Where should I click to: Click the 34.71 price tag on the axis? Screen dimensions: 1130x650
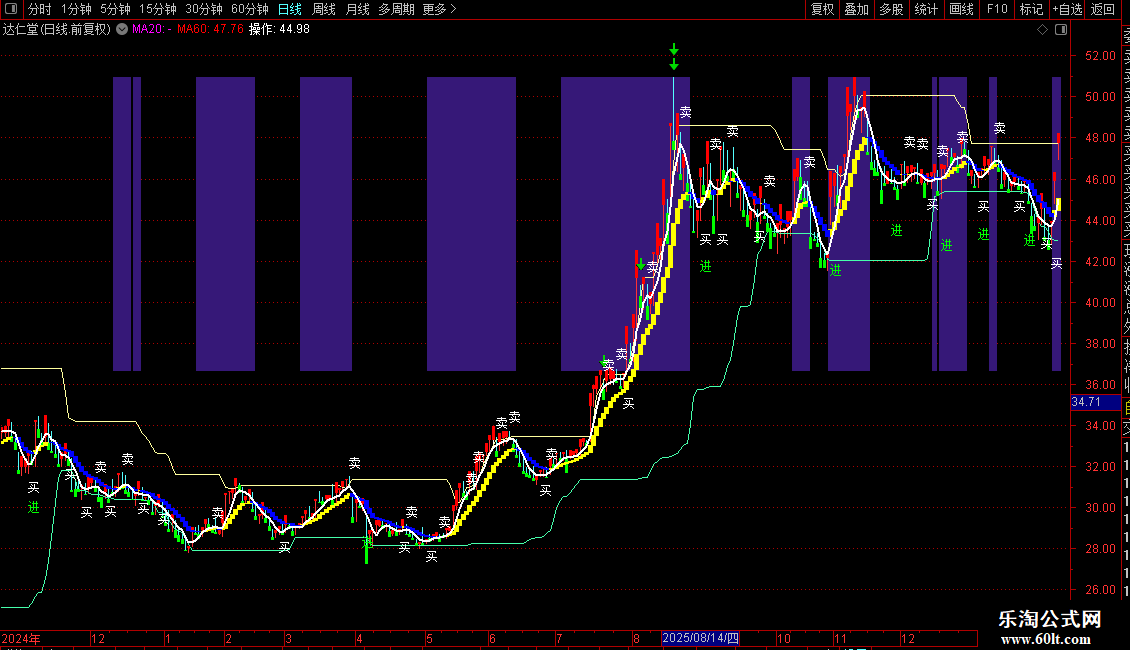pos(1095,402)
